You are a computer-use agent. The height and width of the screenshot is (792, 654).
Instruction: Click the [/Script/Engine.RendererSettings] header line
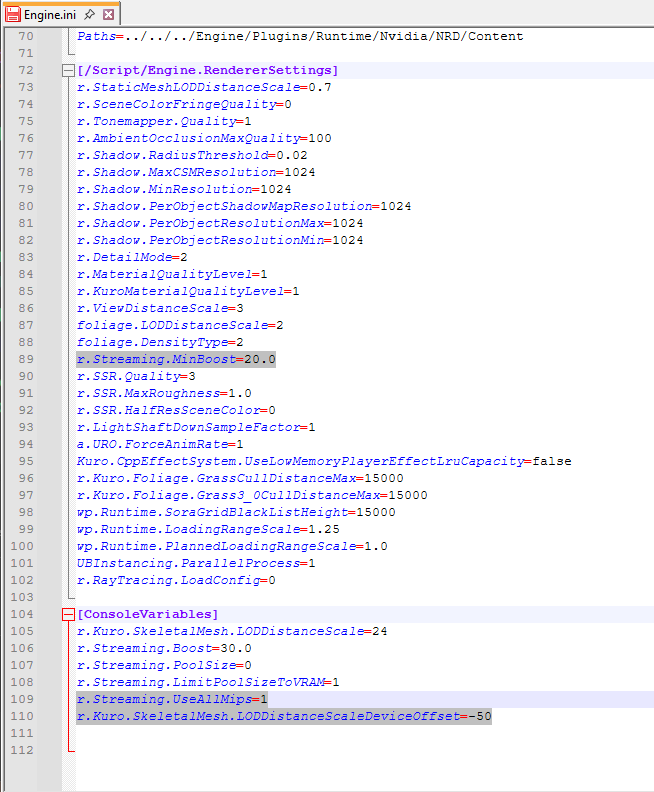coord(207,70)
